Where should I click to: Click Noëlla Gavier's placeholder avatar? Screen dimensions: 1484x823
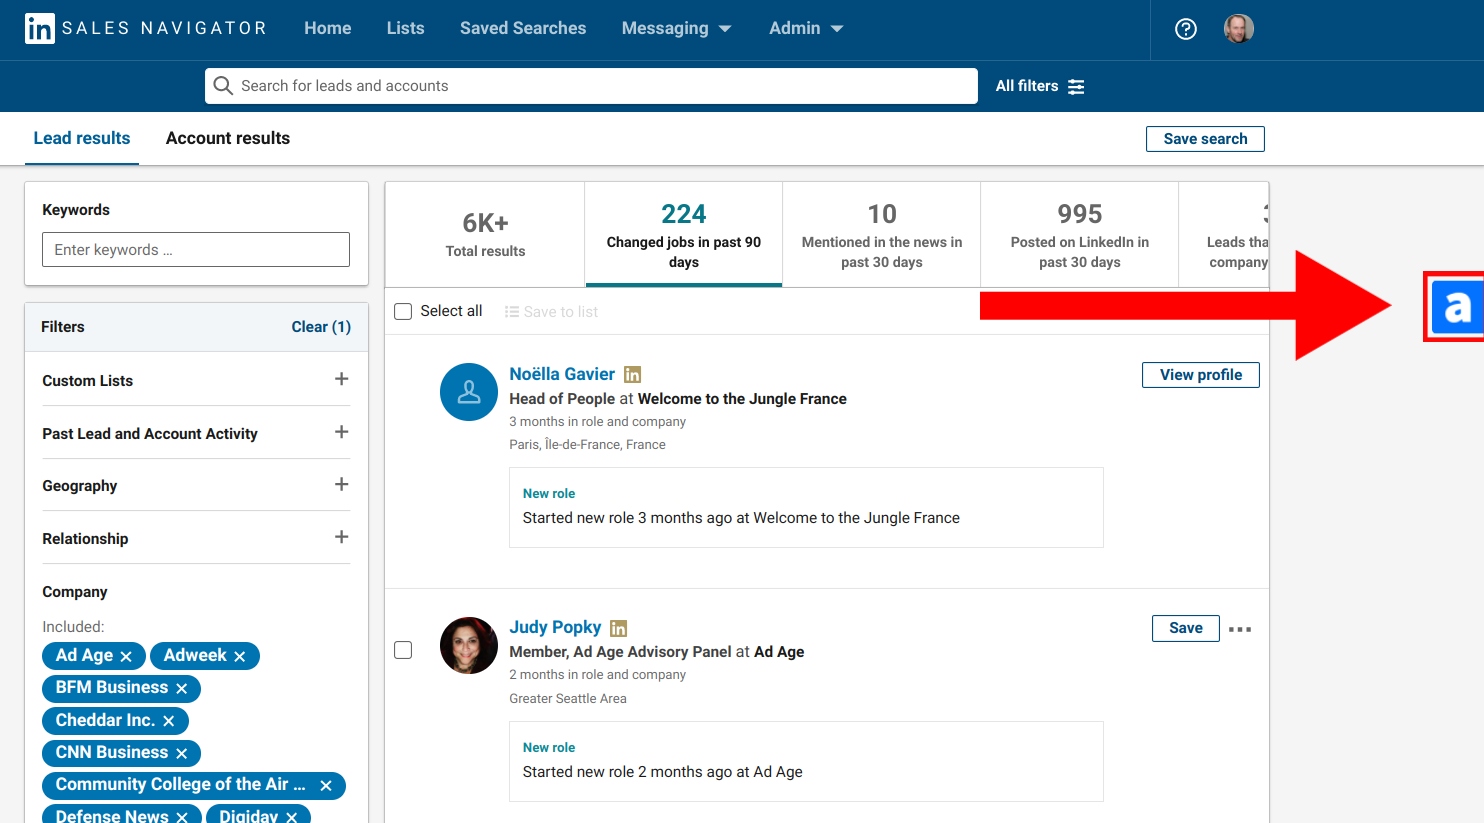click(x=469, y=392)
